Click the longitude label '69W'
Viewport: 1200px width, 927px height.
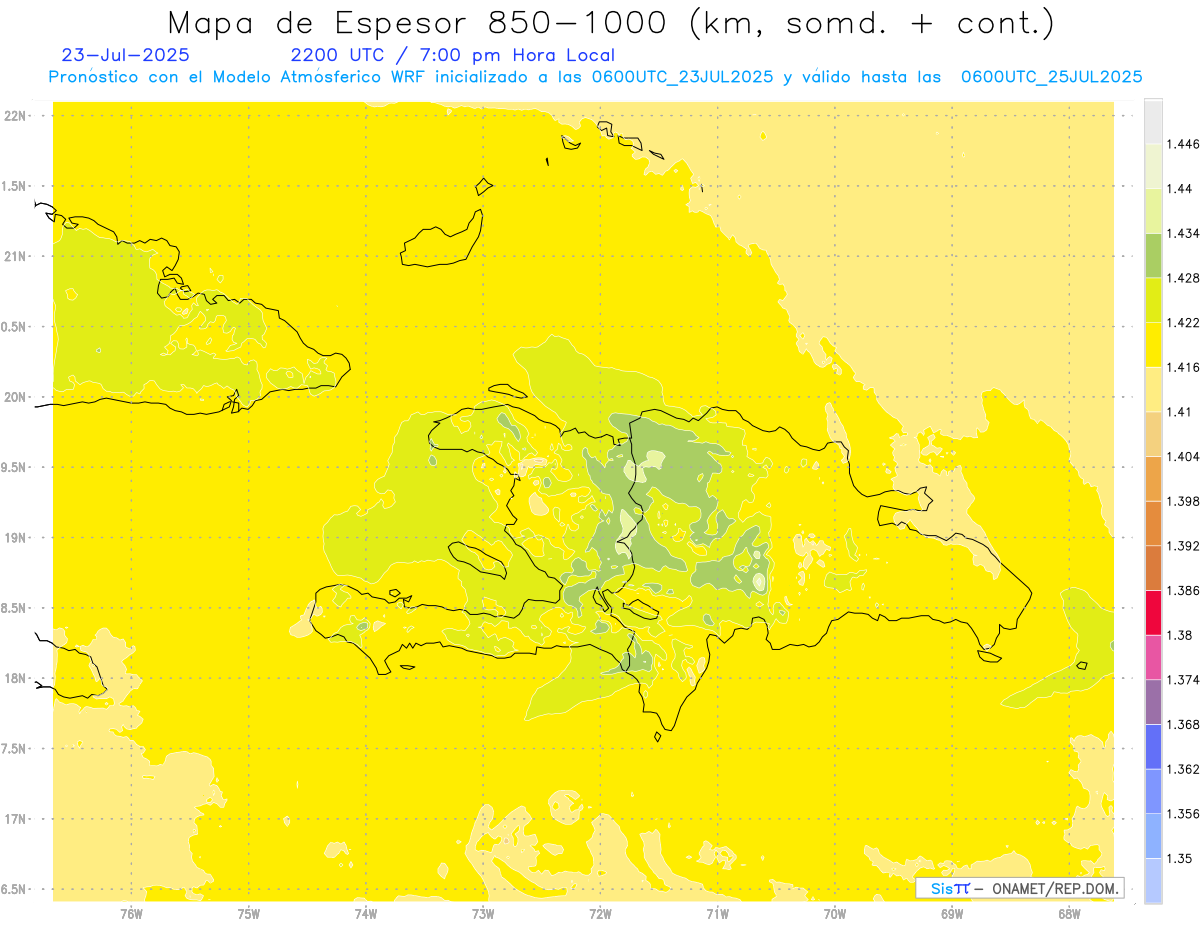pos(952,913)
